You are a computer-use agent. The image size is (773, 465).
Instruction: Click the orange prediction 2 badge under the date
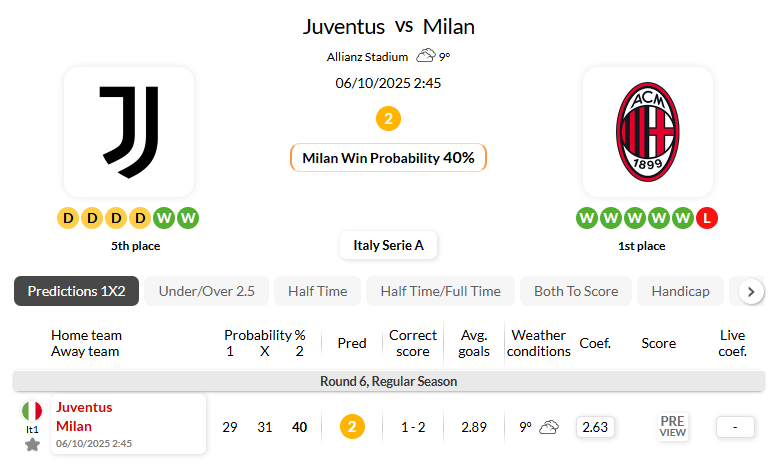click(388, 119)
